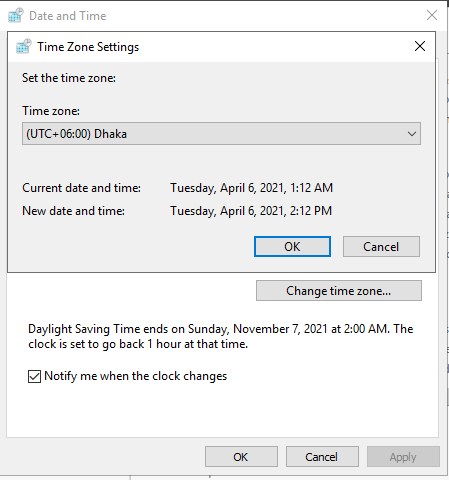449x480 pixels.
Task: Click the Date and Time title text
Action: click(68, 16)
